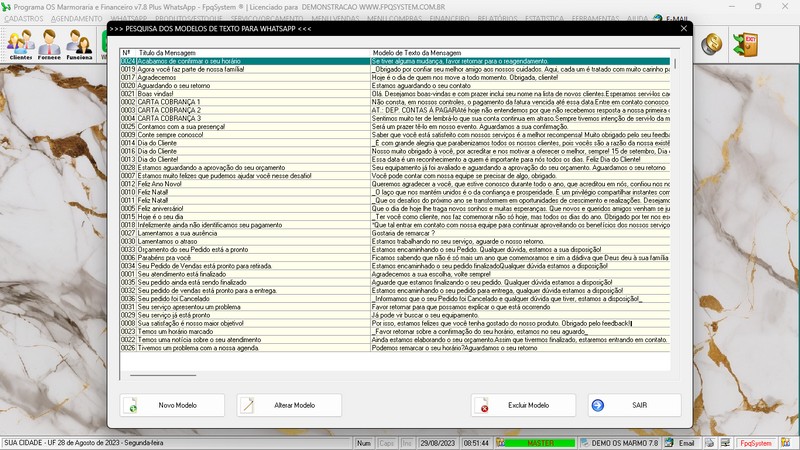Select row 0019 Agora você faz parte
Viewport: 800px width, 450px height.
pos(395,69)
